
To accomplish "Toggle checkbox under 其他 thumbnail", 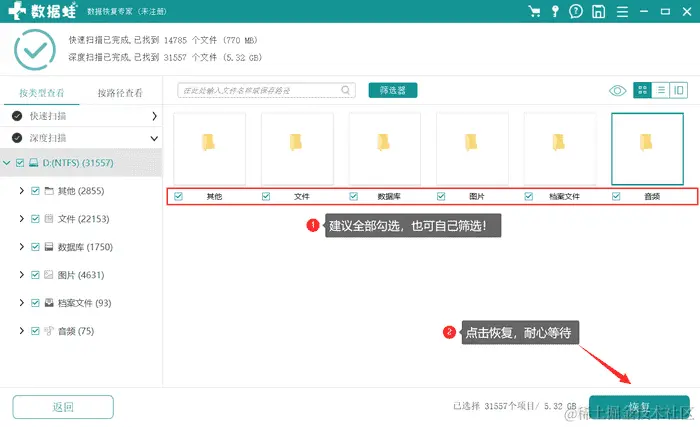I will click(179, 196).
